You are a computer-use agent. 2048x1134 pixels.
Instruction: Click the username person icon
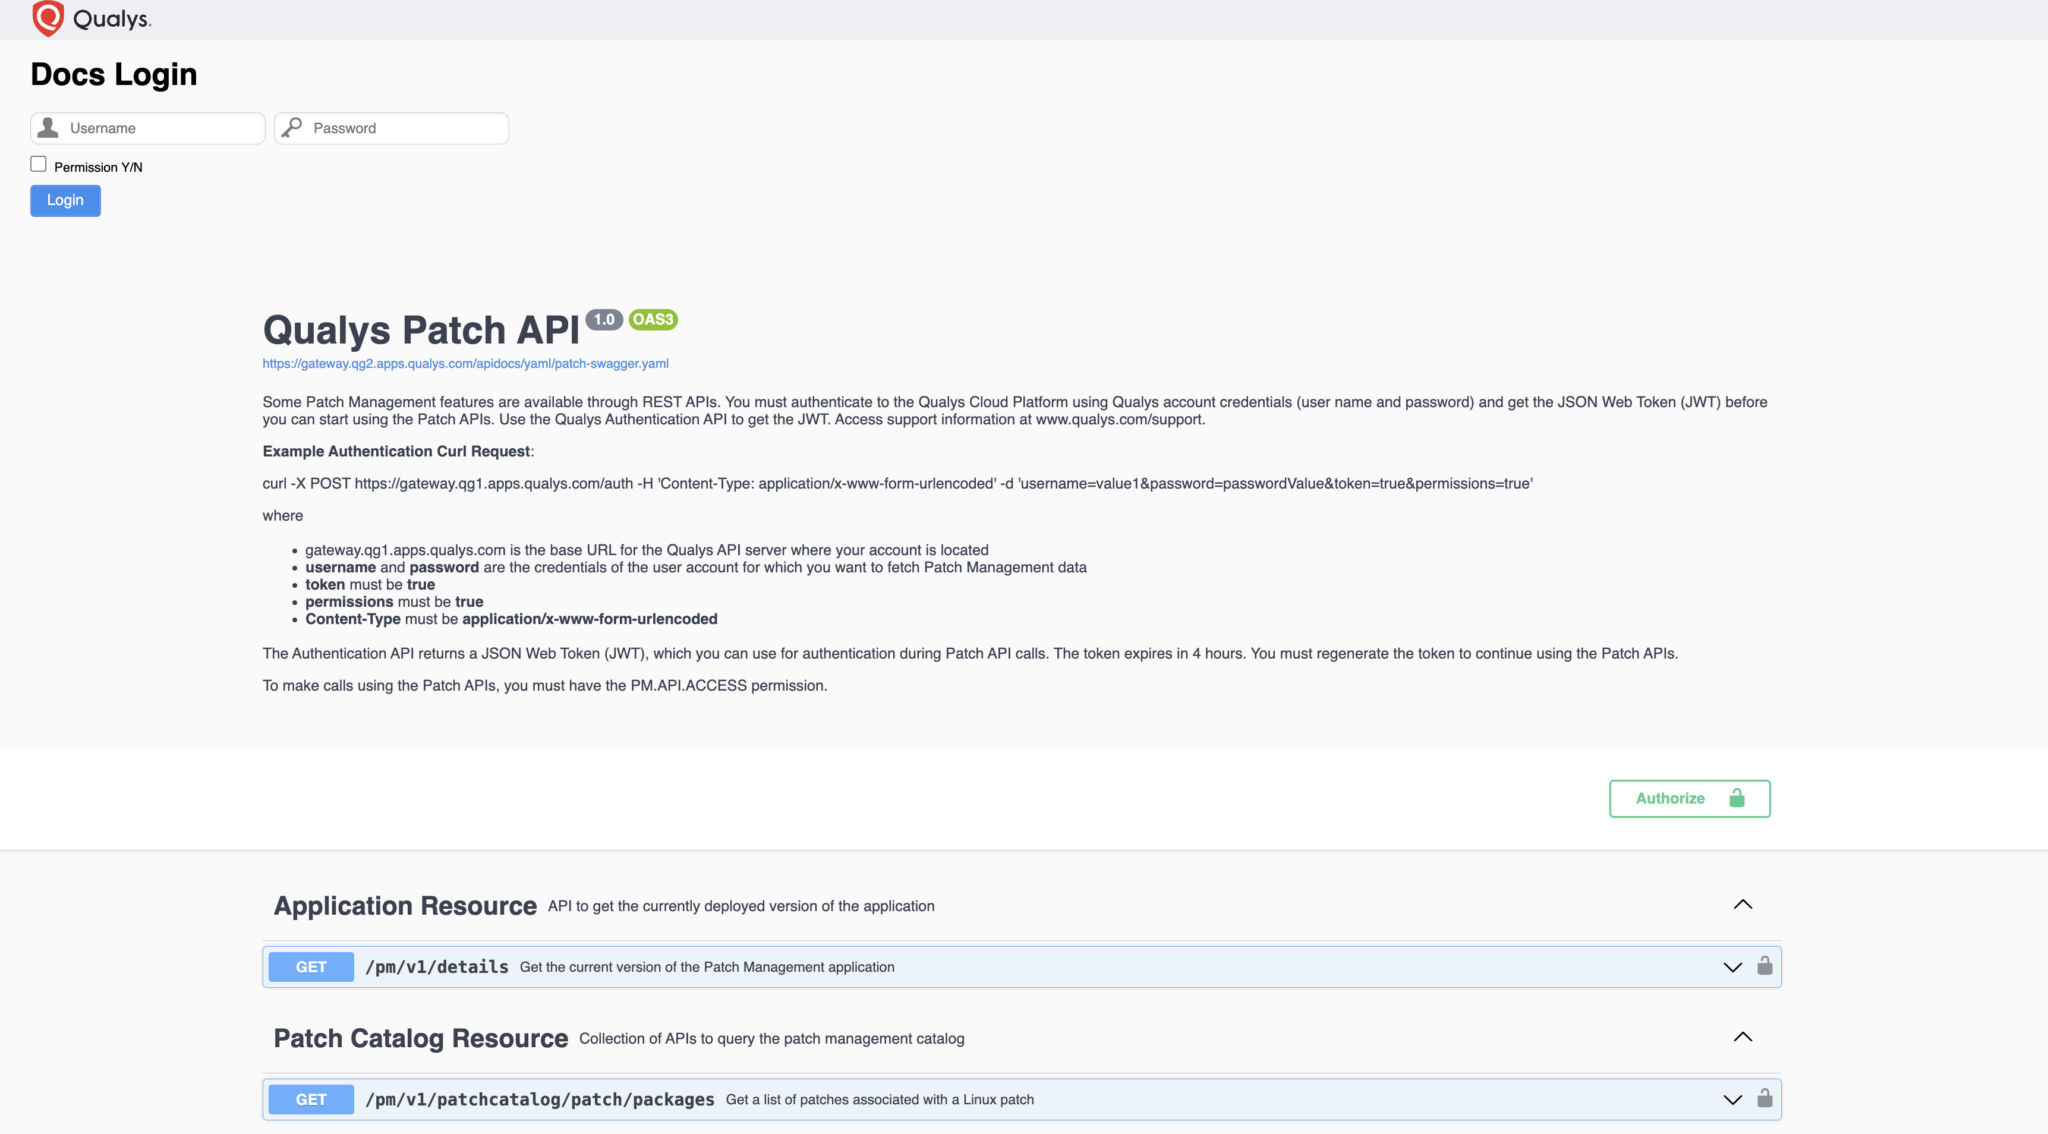pos(46,128)
